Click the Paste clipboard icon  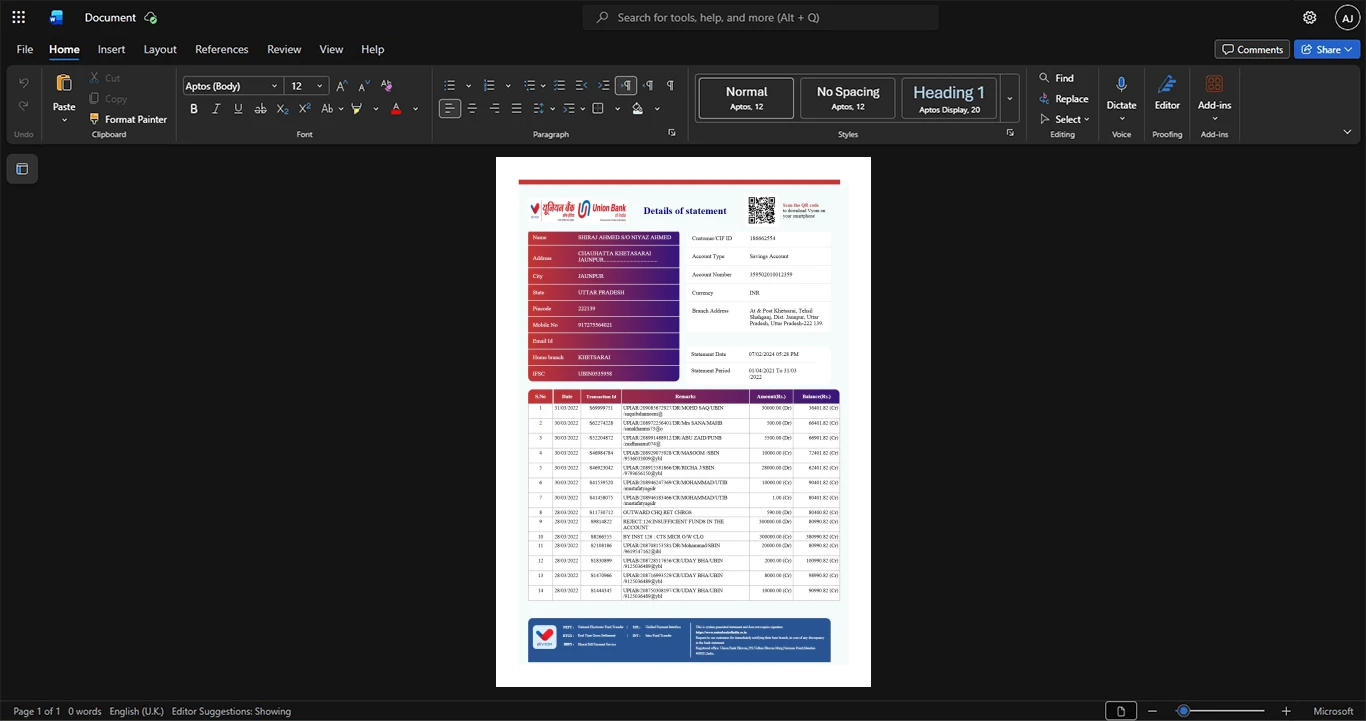tap(64, 83)
